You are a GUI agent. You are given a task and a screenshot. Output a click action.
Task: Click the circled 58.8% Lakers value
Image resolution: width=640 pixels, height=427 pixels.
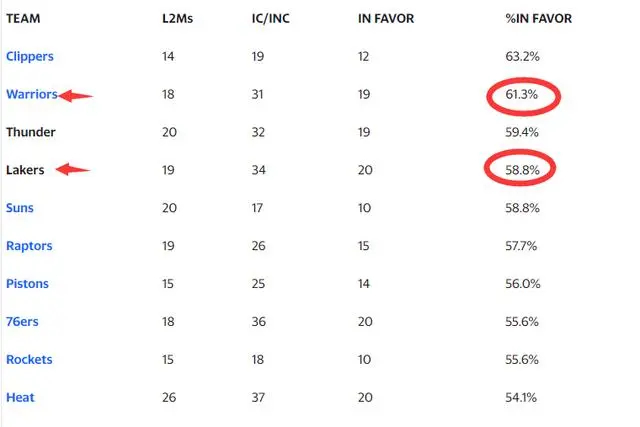pyautogui.click(x=523, y=171)
